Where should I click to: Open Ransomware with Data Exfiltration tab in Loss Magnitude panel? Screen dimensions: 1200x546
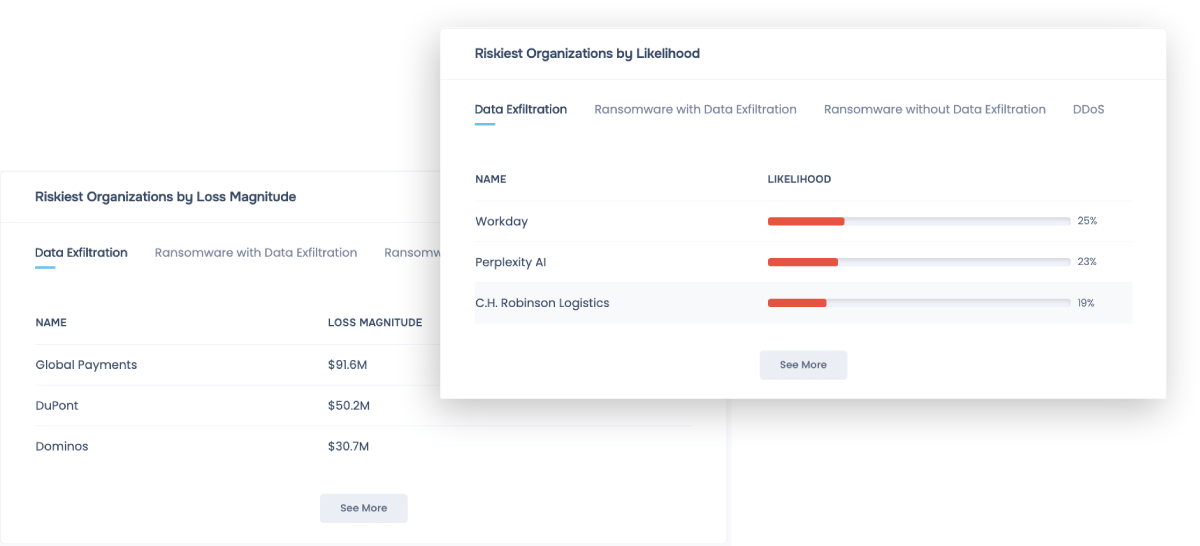[x=256, y=253]
